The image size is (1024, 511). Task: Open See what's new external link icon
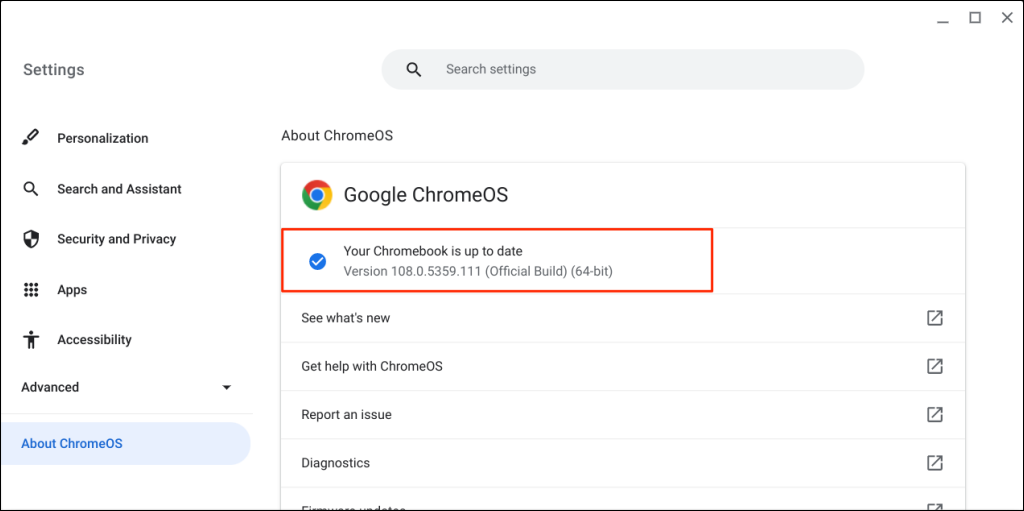coord(934,318)
